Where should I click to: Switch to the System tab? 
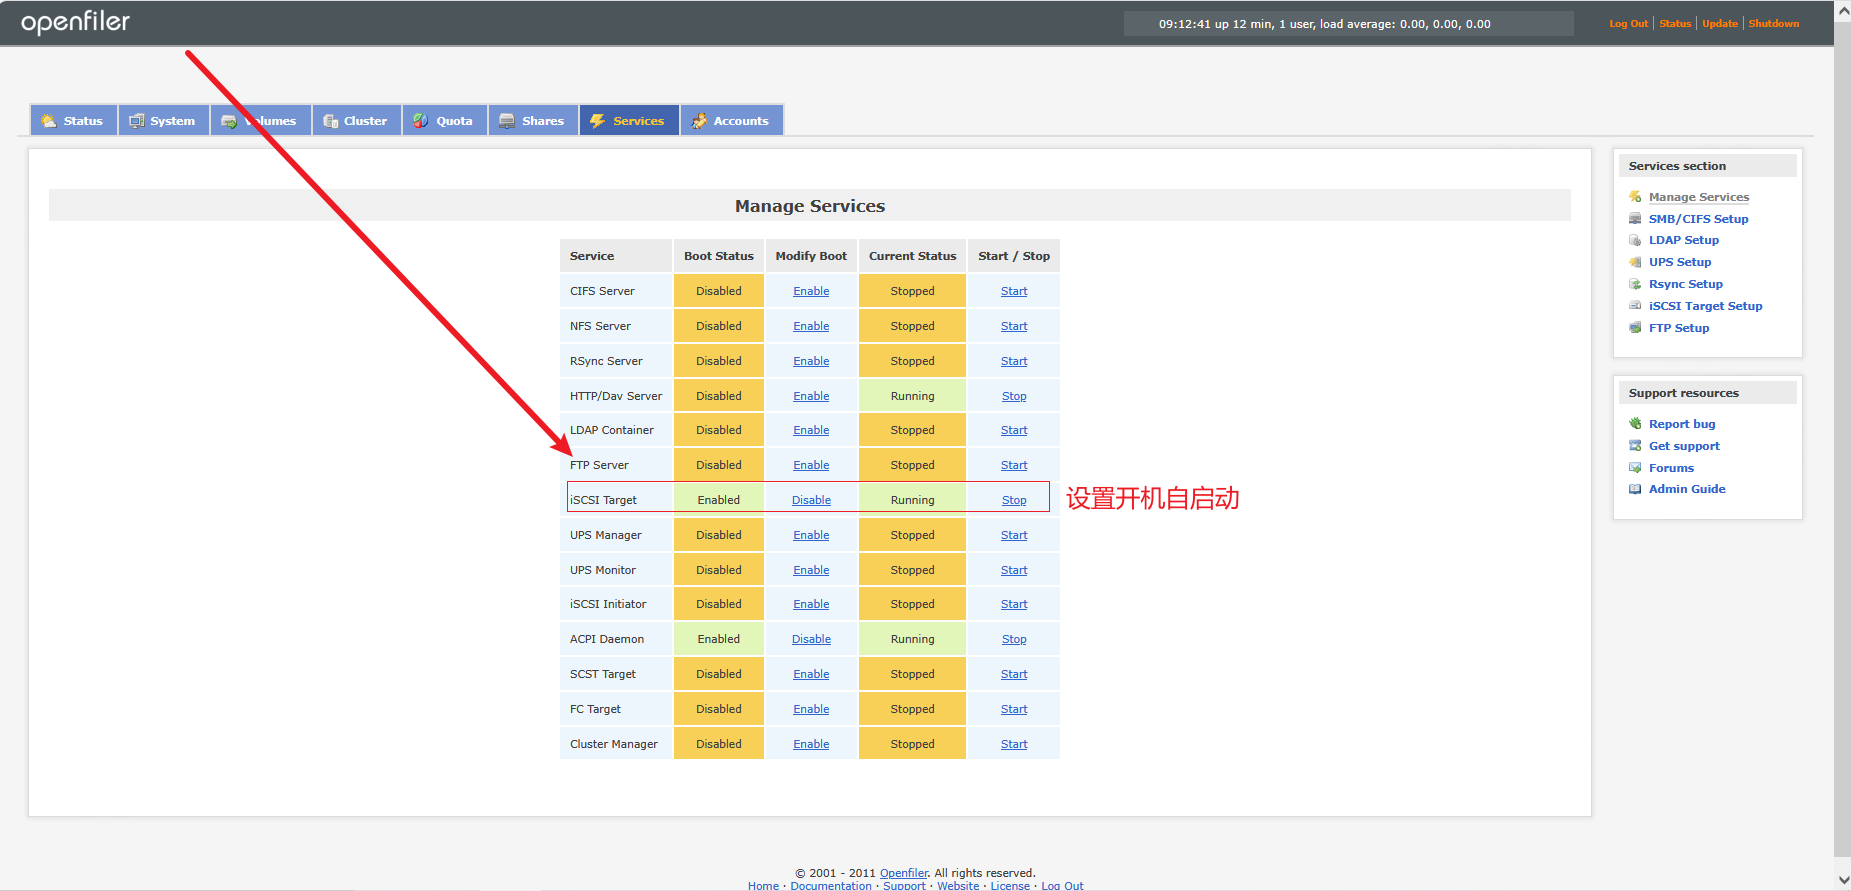click(164, 121)
